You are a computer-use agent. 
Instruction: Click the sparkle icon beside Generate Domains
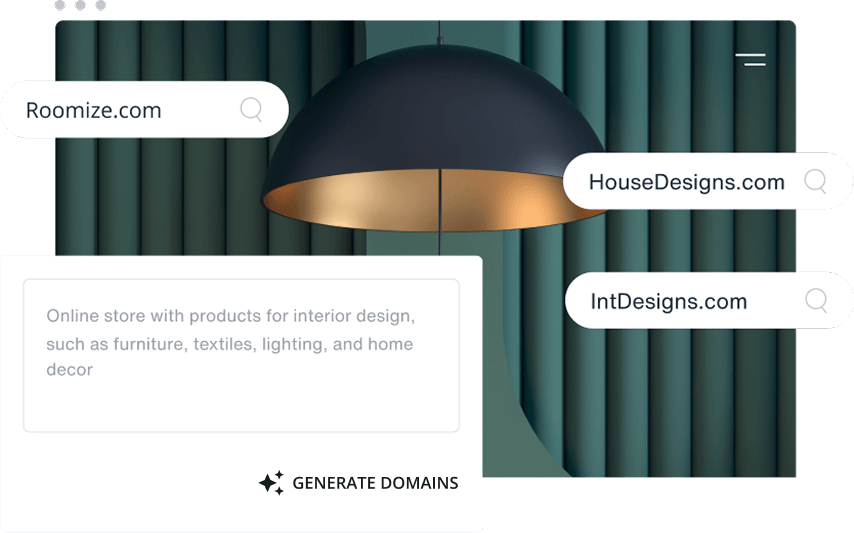tap(271, 483)
